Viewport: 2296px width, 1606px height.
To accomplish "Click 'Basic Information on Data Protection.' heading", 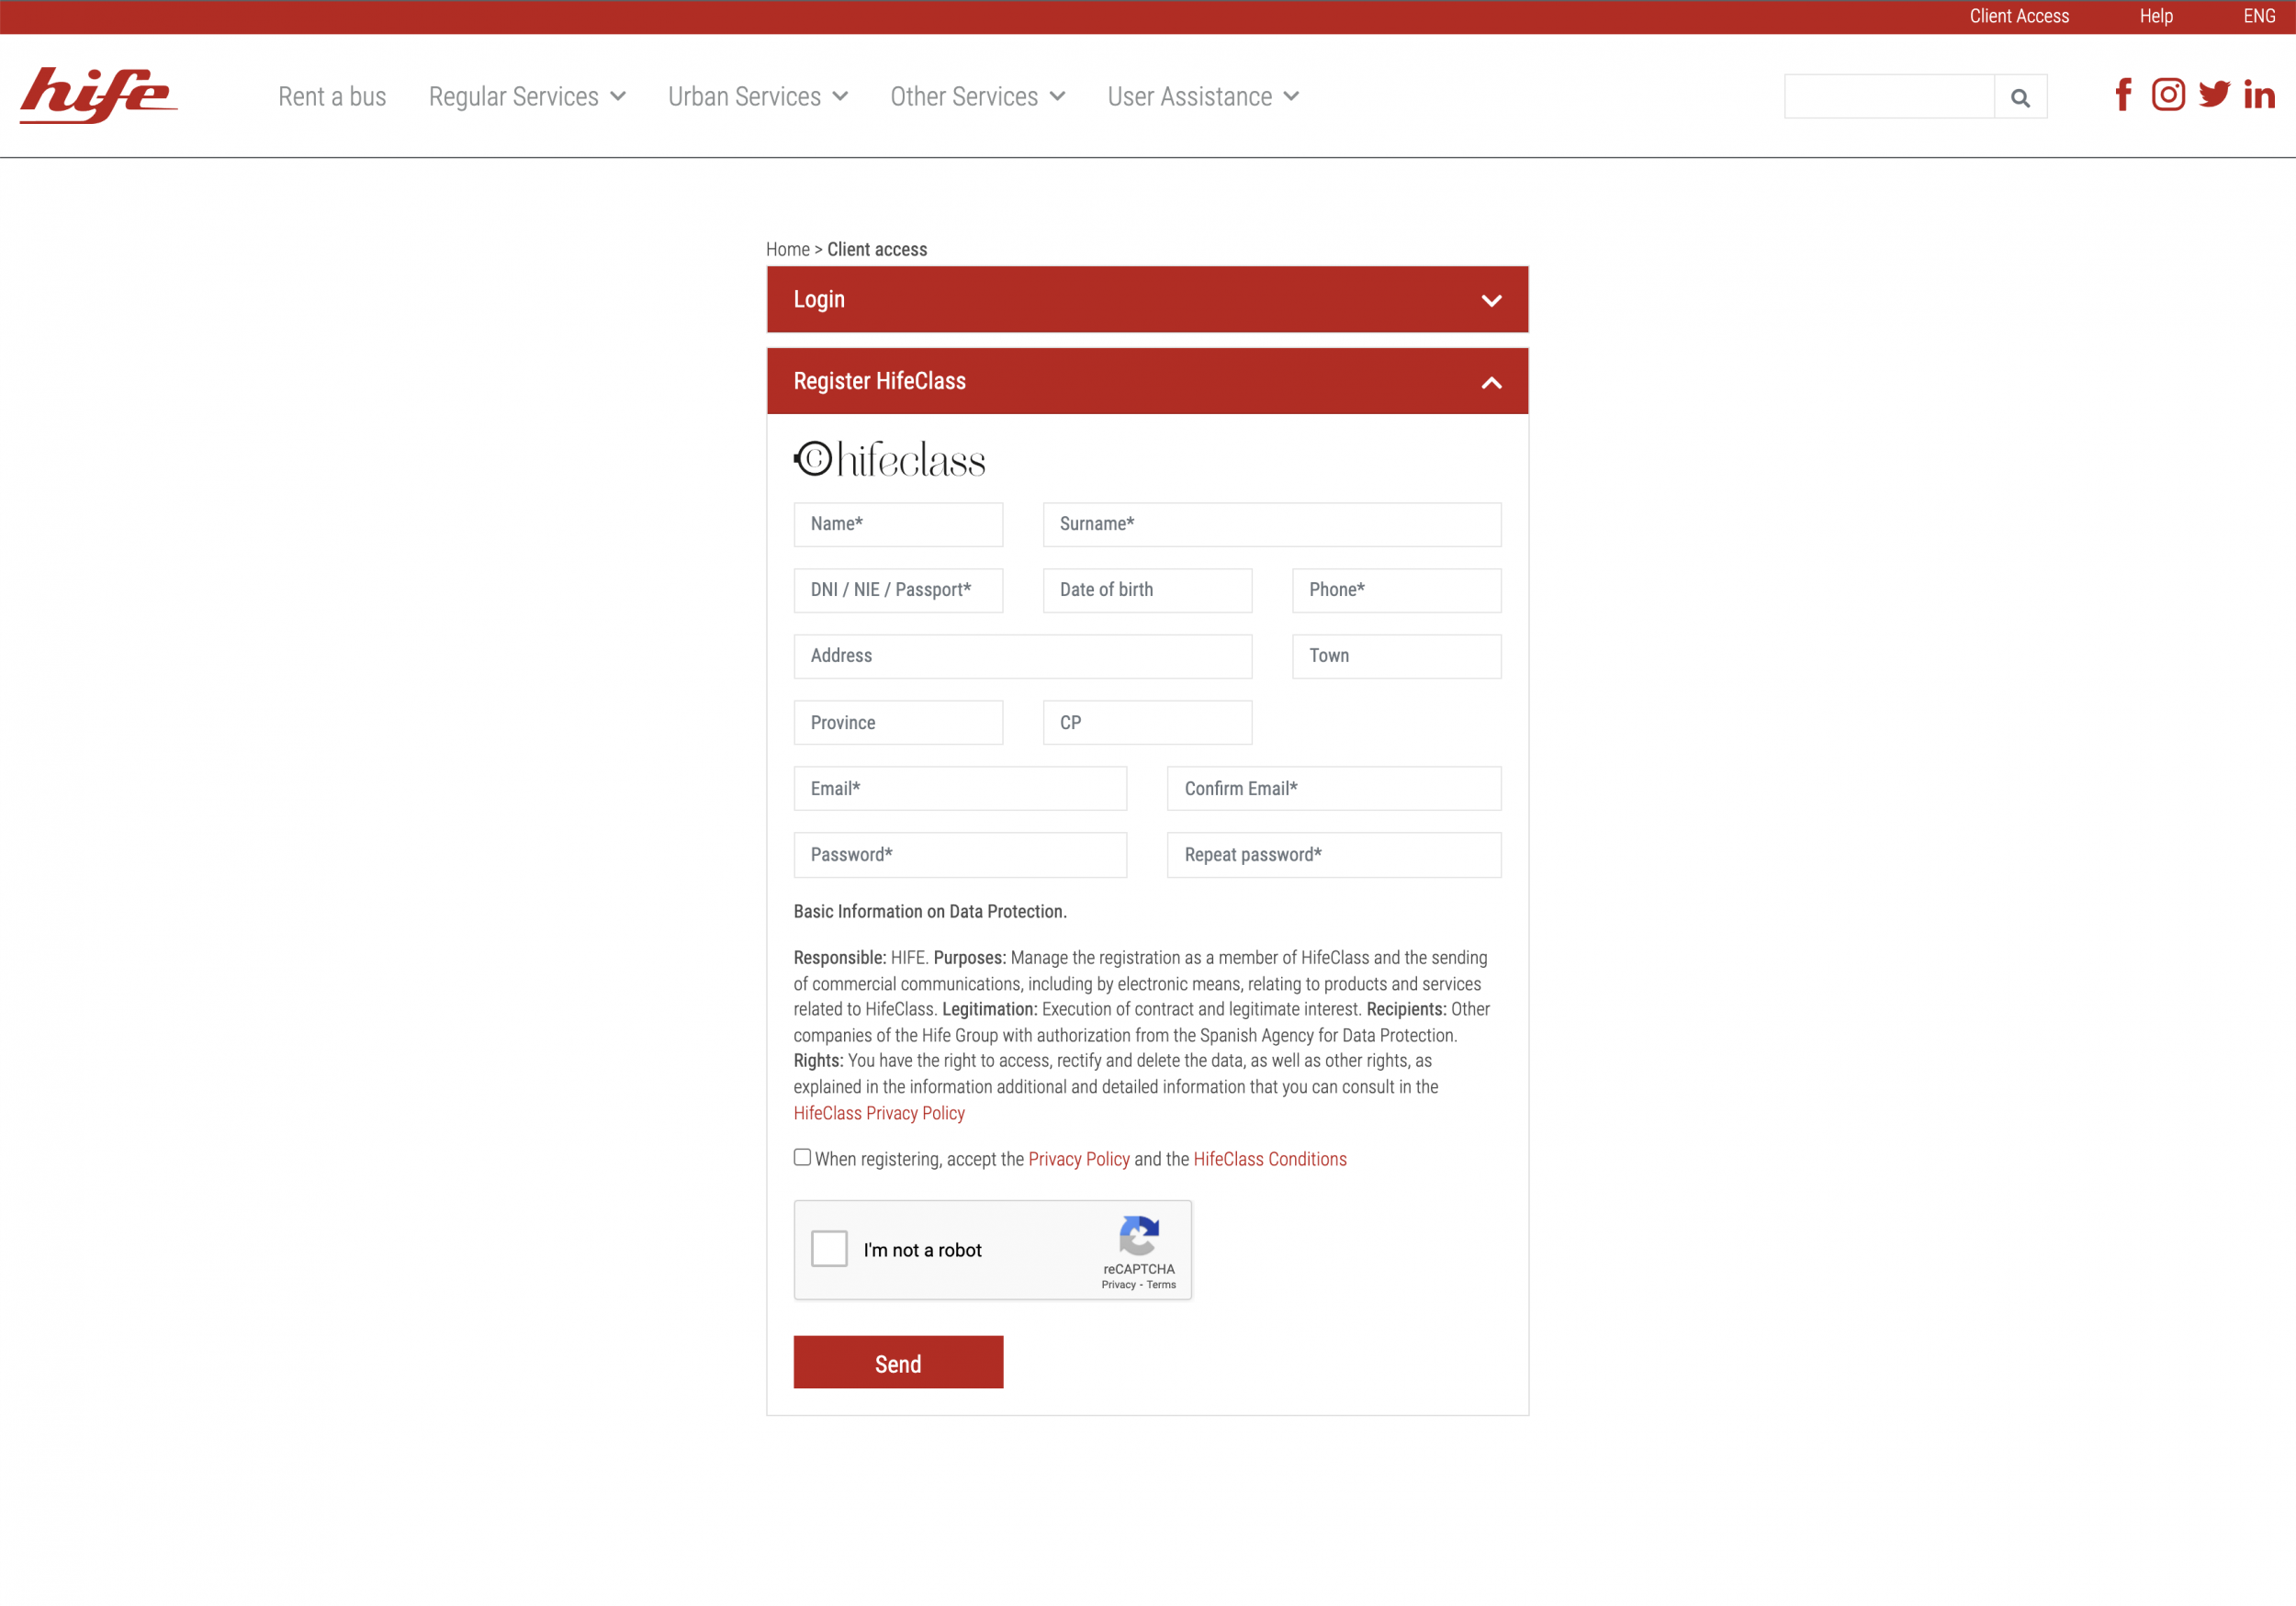I will pos(930,911).
